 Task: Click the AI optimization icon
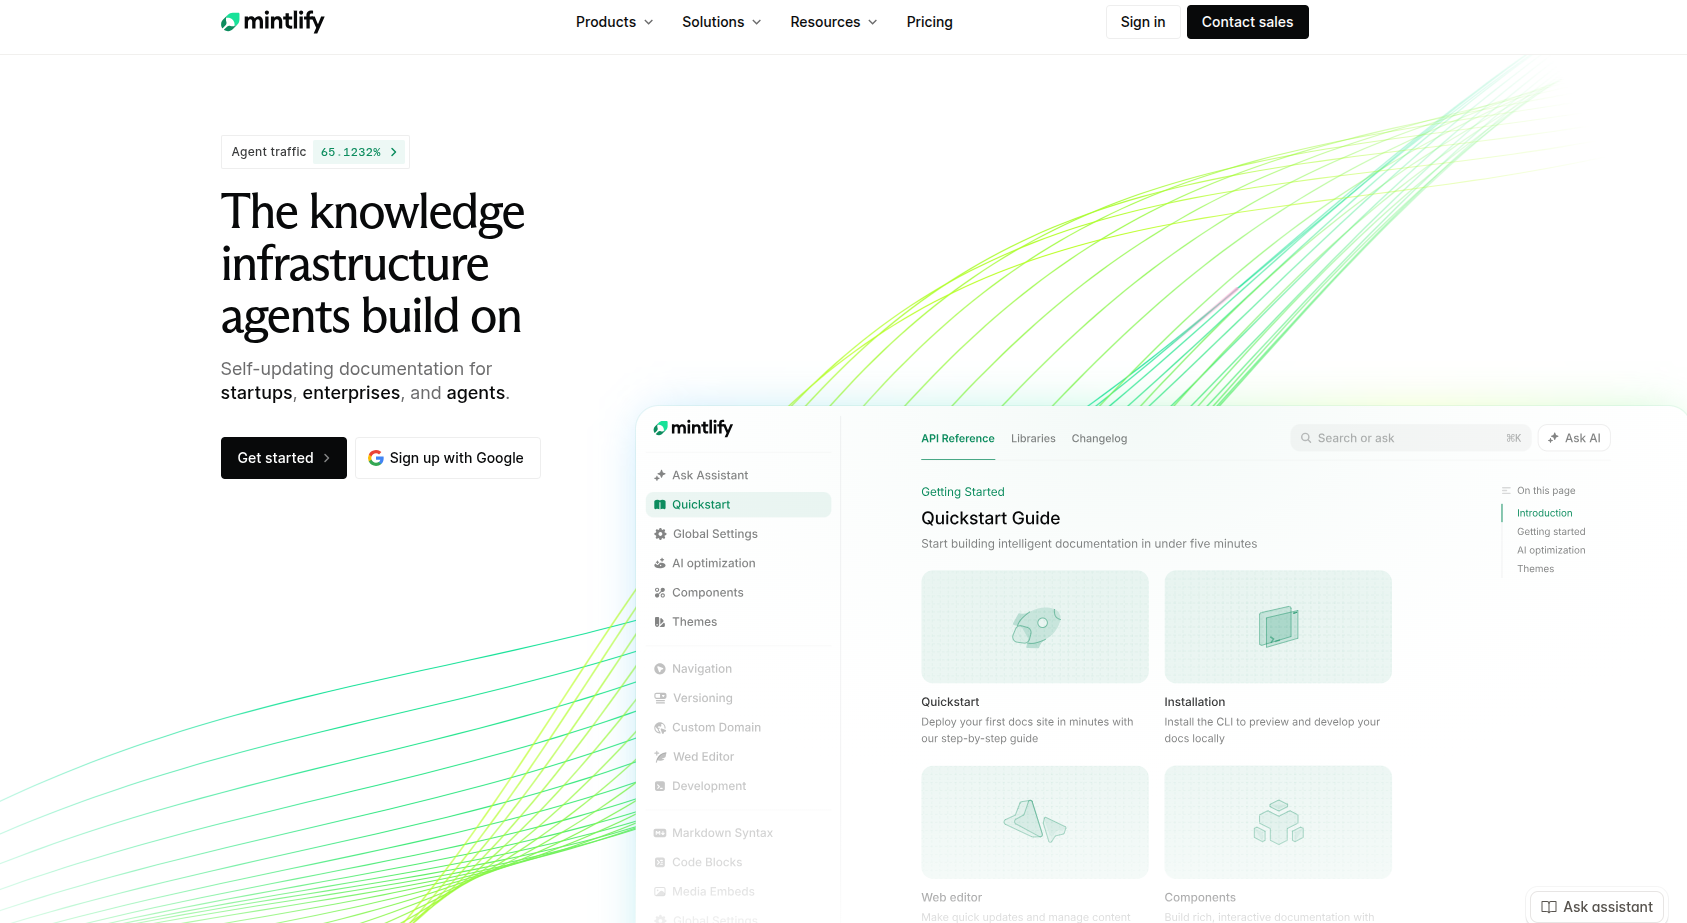click(x=660, y=563)
